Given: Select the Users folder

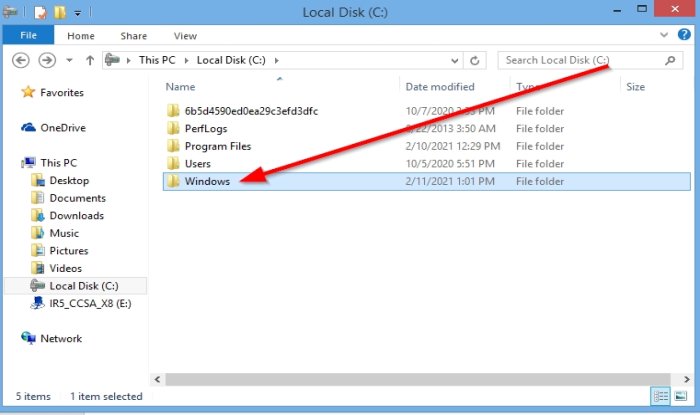Looking at the screenshot, I should click(x=197, y=164).
